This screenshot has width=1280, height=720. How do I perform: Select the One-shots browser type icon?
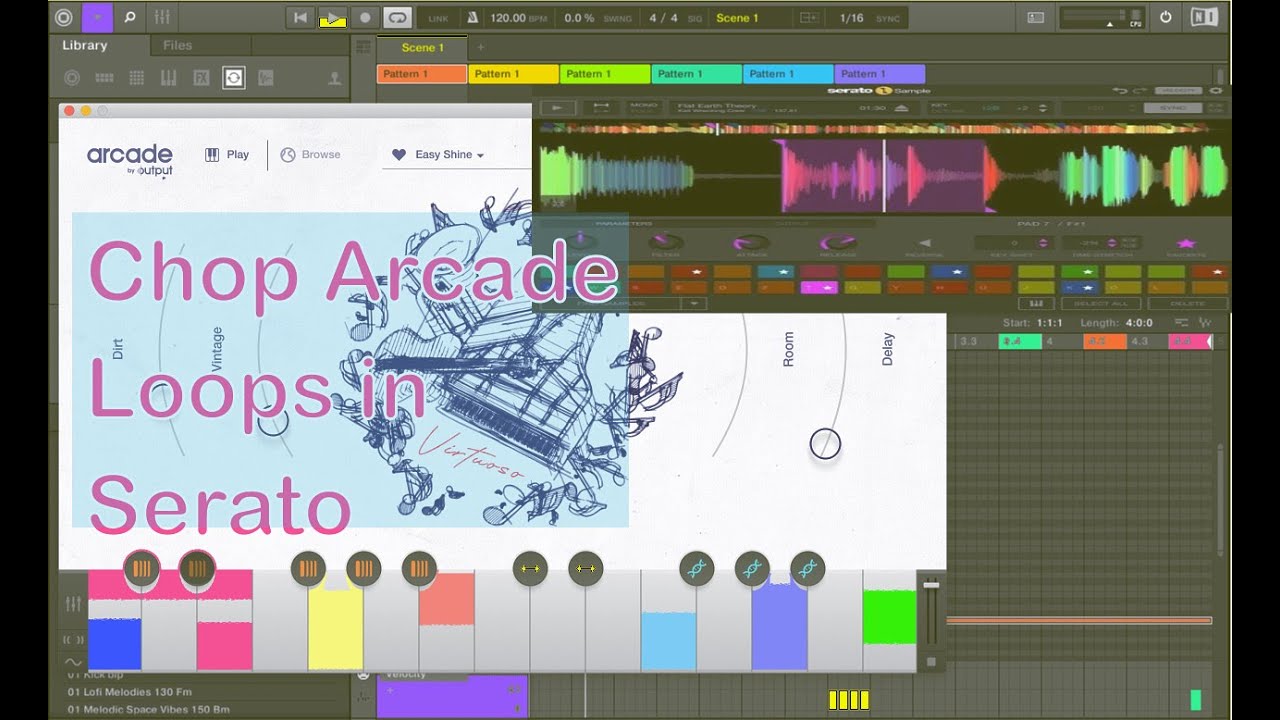point(266,78)
